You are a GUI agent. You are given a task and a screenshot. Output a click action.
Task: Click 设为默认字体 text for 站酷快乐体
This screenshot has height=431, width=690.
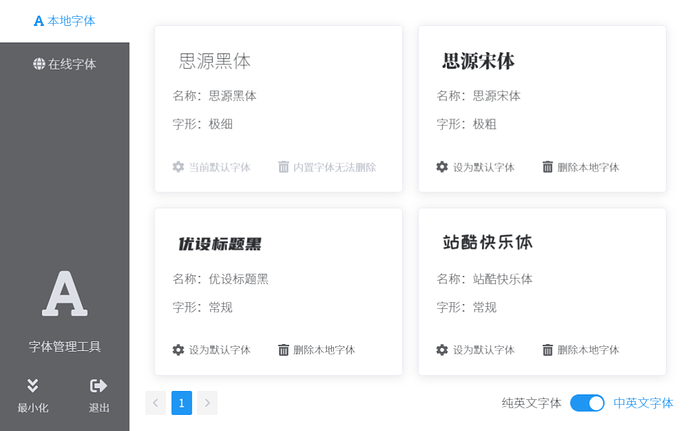[x=483, y=350]
